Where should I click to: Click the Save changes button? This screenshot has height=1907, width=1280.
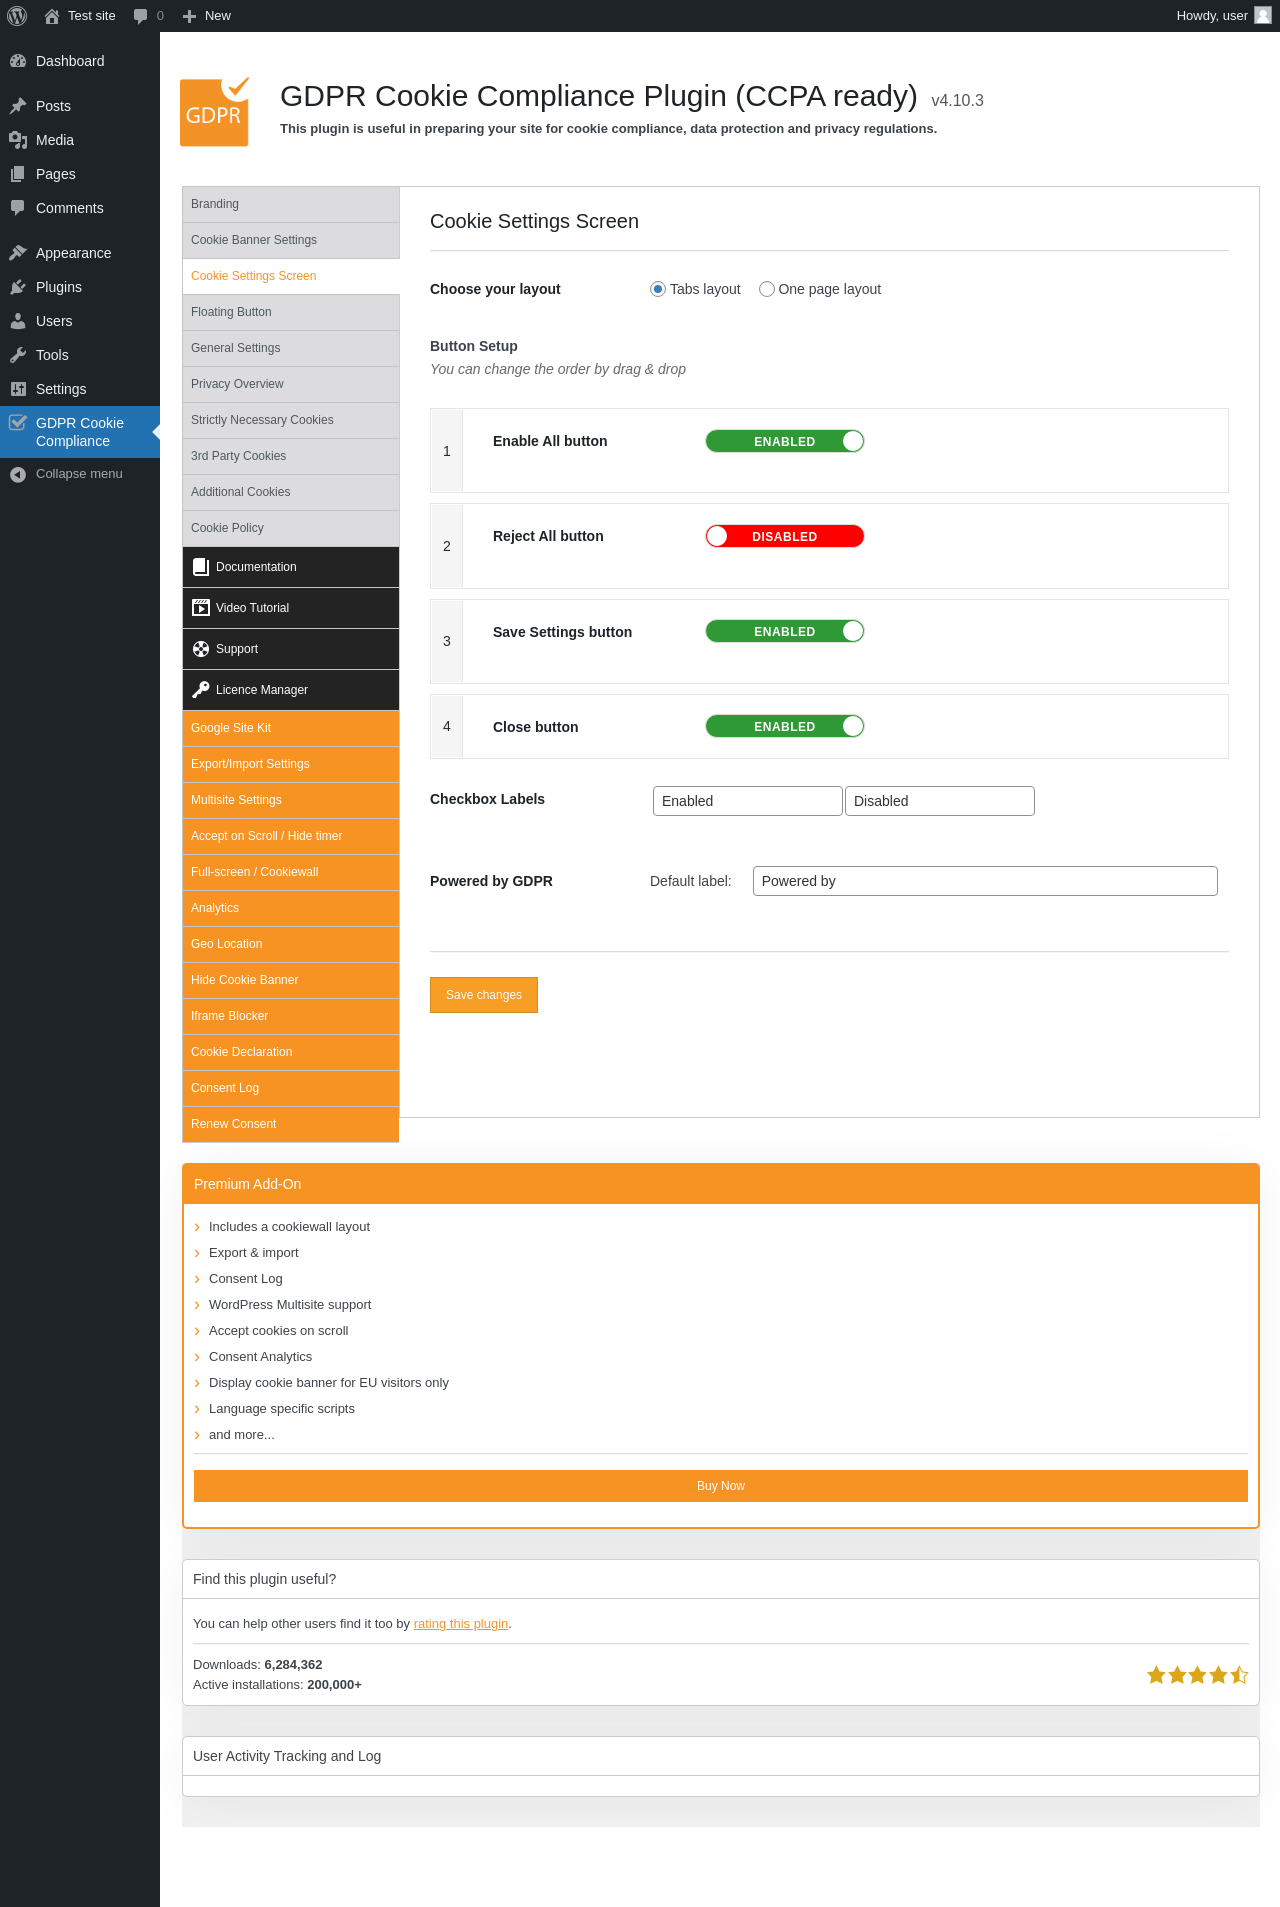tap(484, 995)
